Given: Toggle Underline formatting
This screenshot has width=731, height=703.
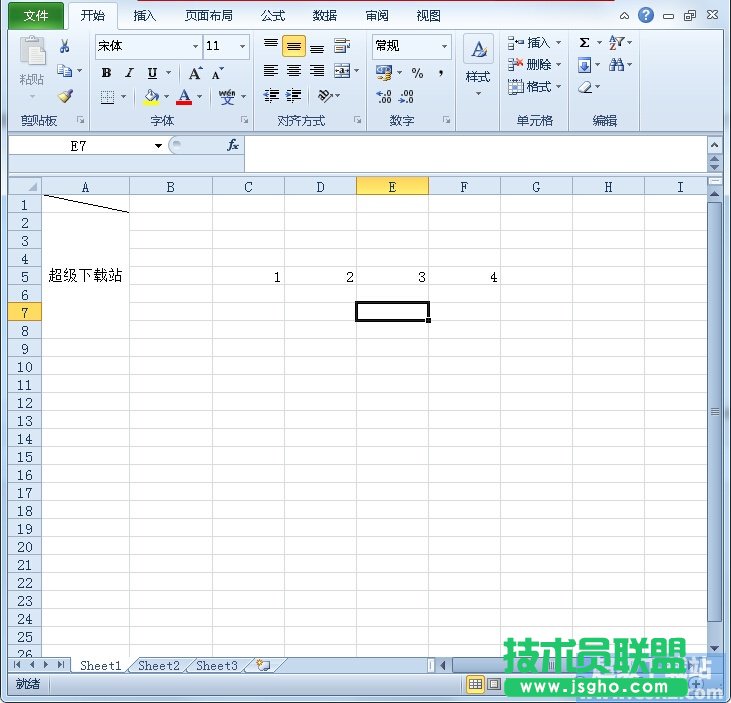Looking at the screenshot, I should pos(152,73).
